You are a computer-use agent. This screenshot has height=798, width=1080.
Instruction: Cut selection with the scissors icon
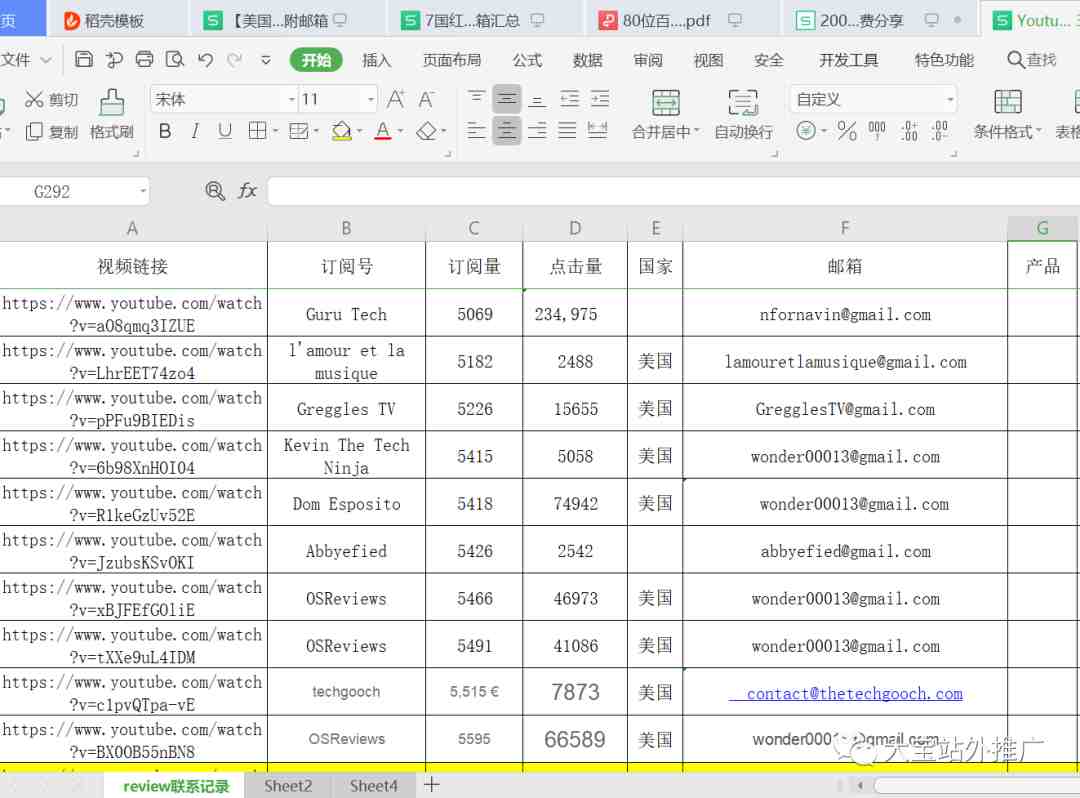pyautogui.click(x=34, y=99)
